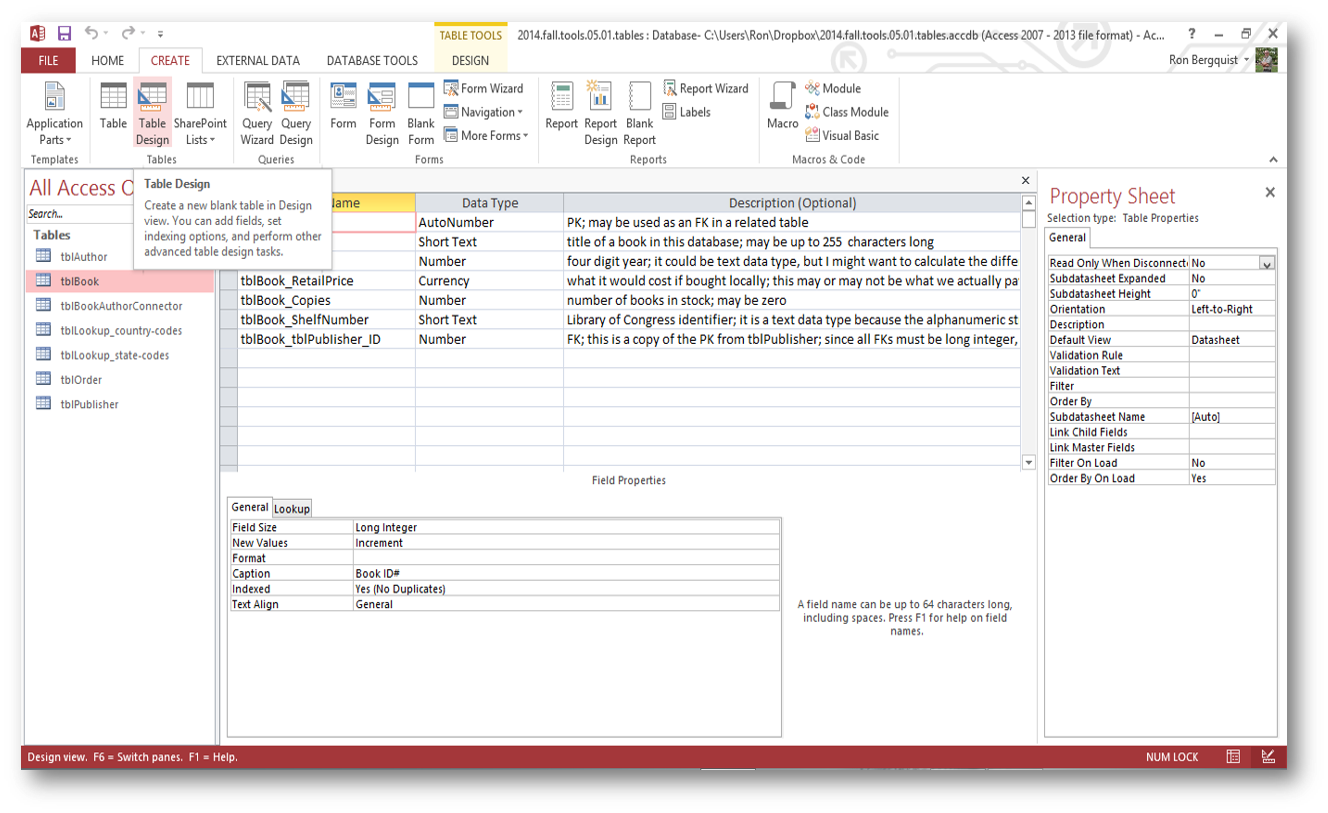Open the External Data ribbon tab
The image size is (1328, 813).
tap(258, 60)
